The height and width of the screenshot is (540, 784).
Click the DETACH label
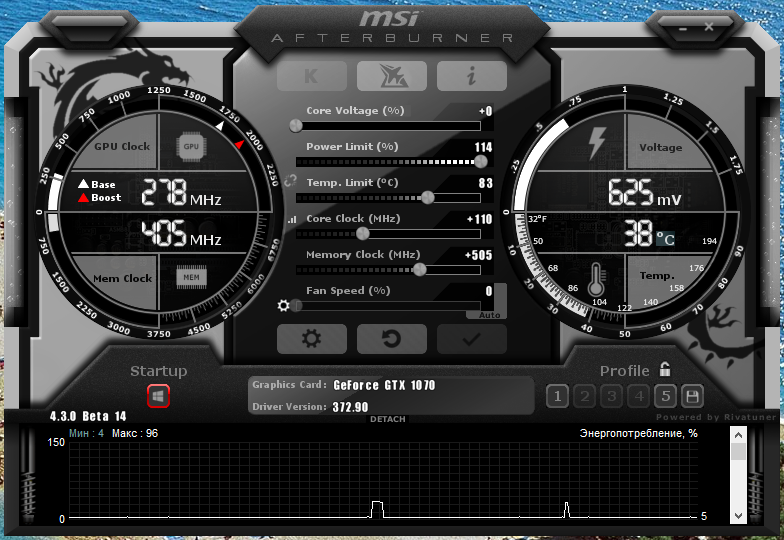coord(388,419)
